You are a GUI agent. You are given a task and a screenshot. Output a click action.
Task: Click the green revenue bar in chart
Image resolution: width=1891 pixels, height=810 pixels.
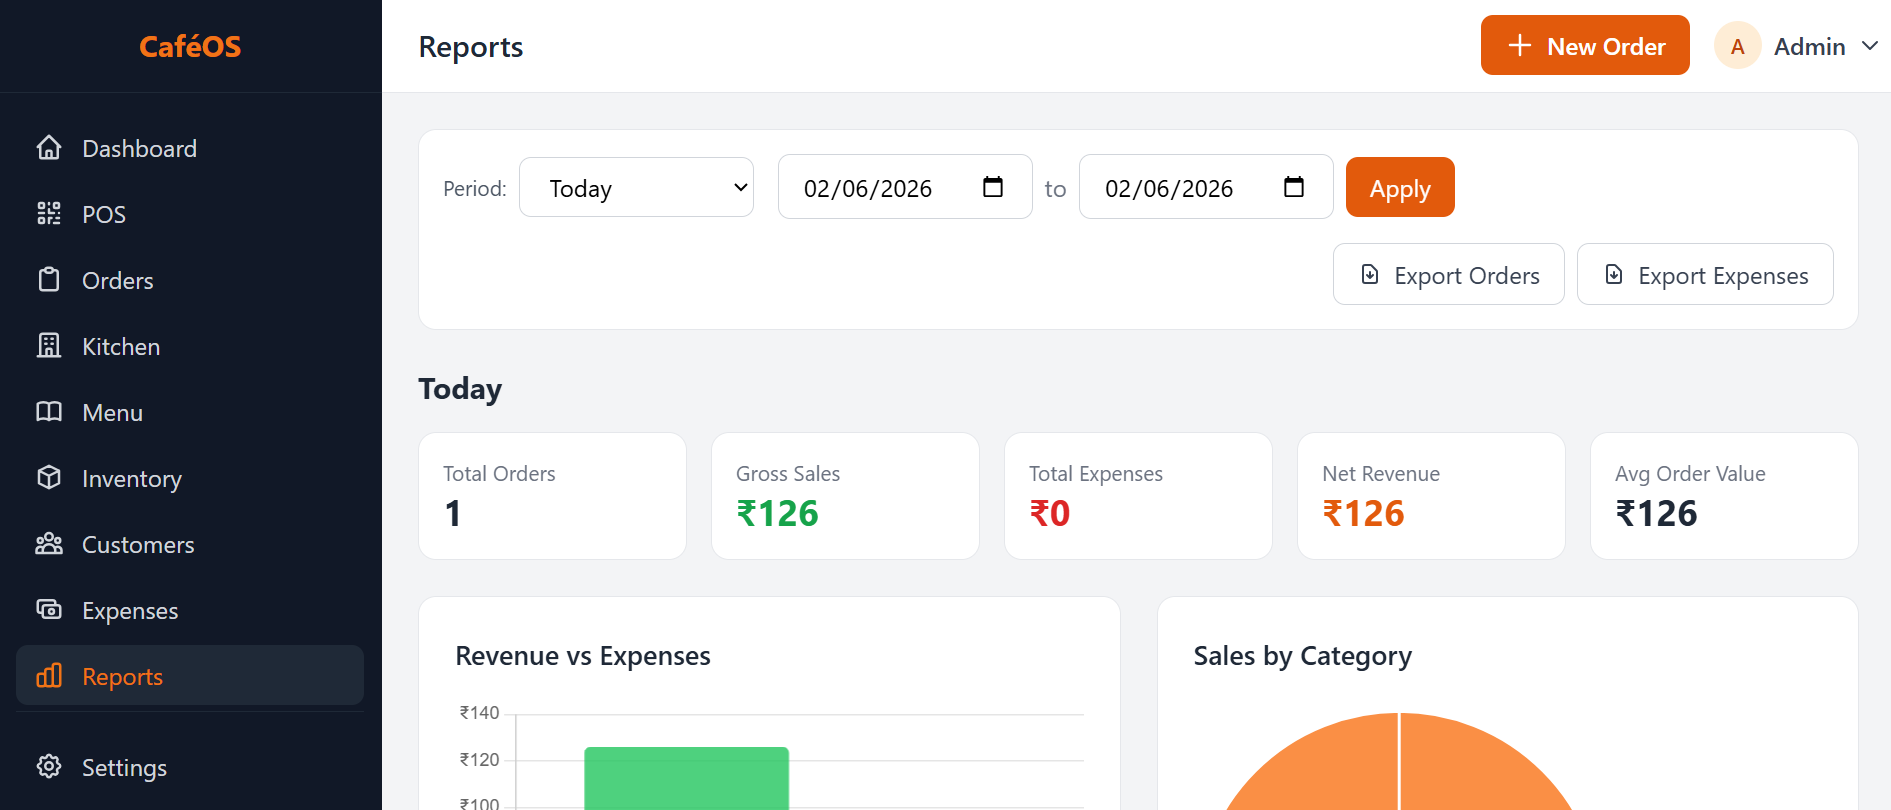(x=686, y=778)
